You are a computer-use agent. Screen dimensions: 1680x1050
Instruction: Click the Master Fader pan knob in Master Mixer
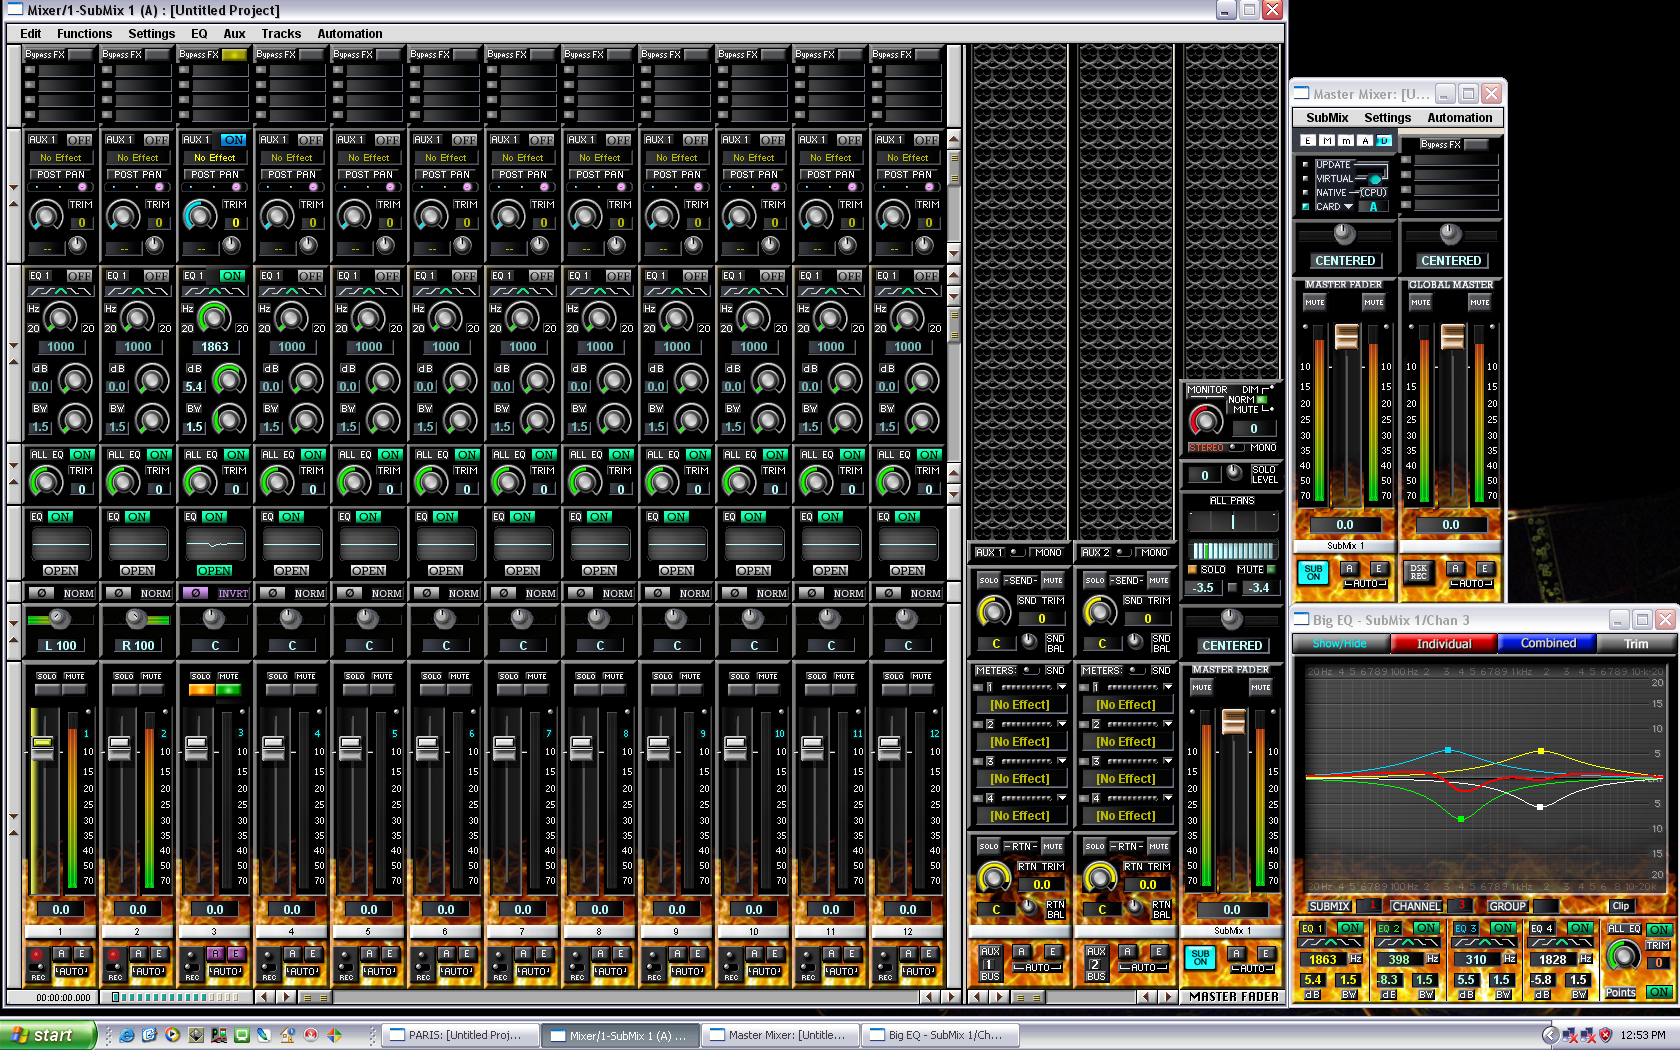pyautogui.click(x=1344, y=234)
